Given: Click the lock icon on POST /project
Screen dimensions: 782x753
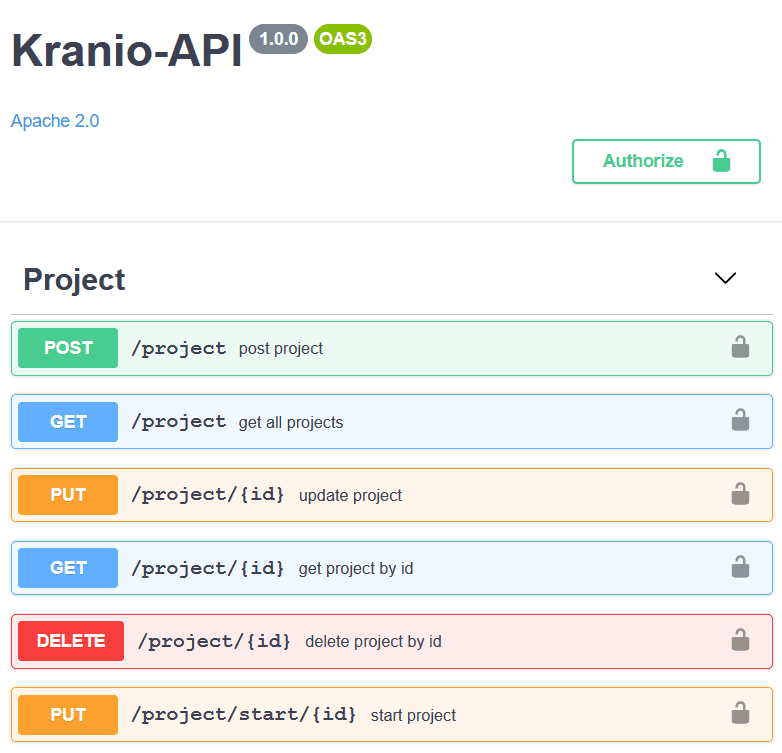Looking at the screenshot, I should pos(740,348).
